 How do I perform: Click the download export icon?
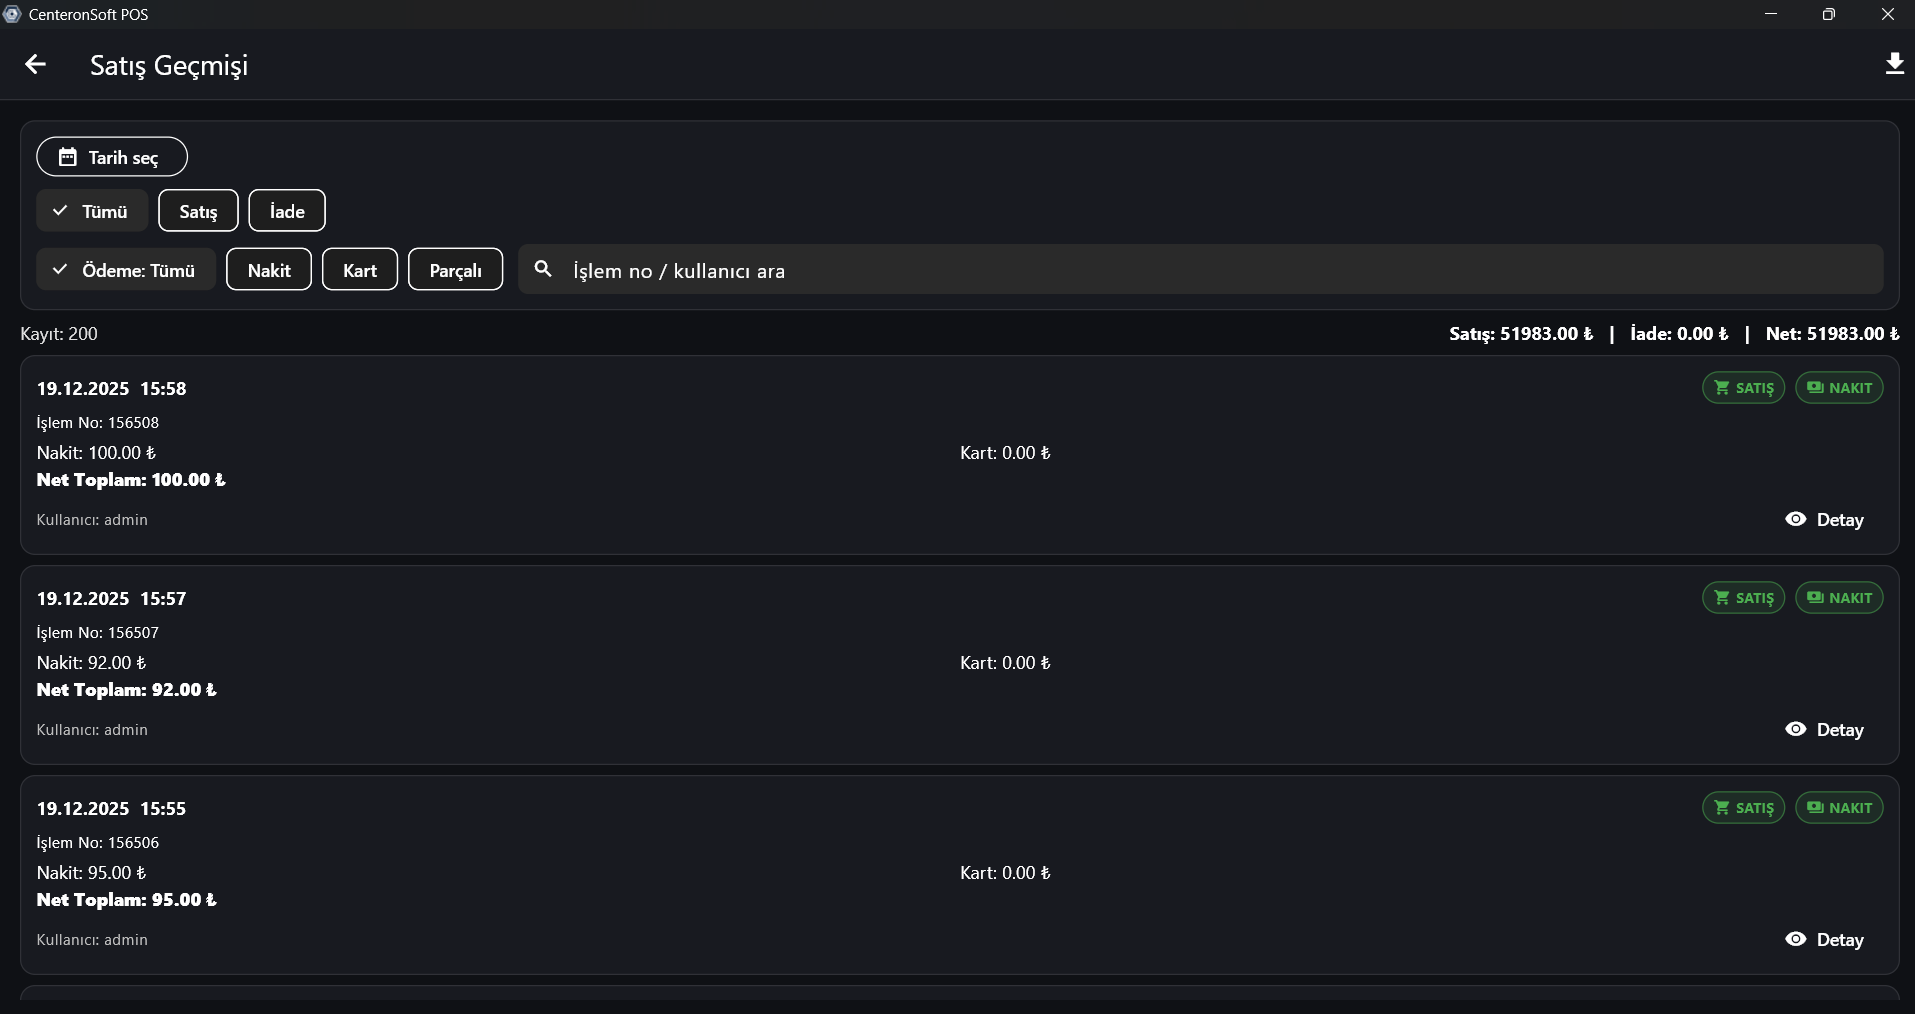click(x=1894, y=65)
